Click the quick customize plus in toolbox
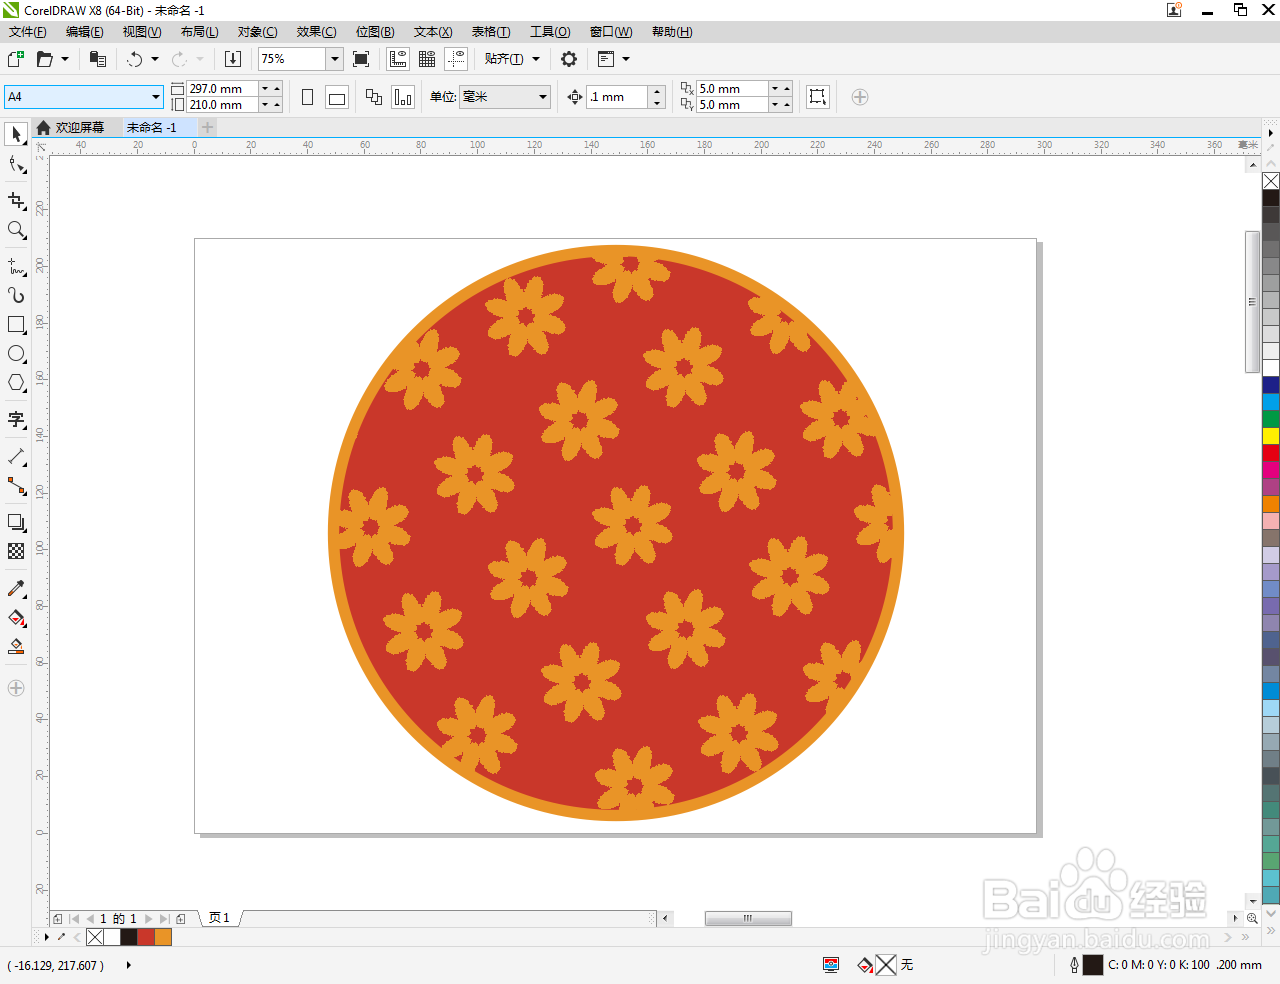The width and height of the screenshot is (1280, 984). [16, 688]
